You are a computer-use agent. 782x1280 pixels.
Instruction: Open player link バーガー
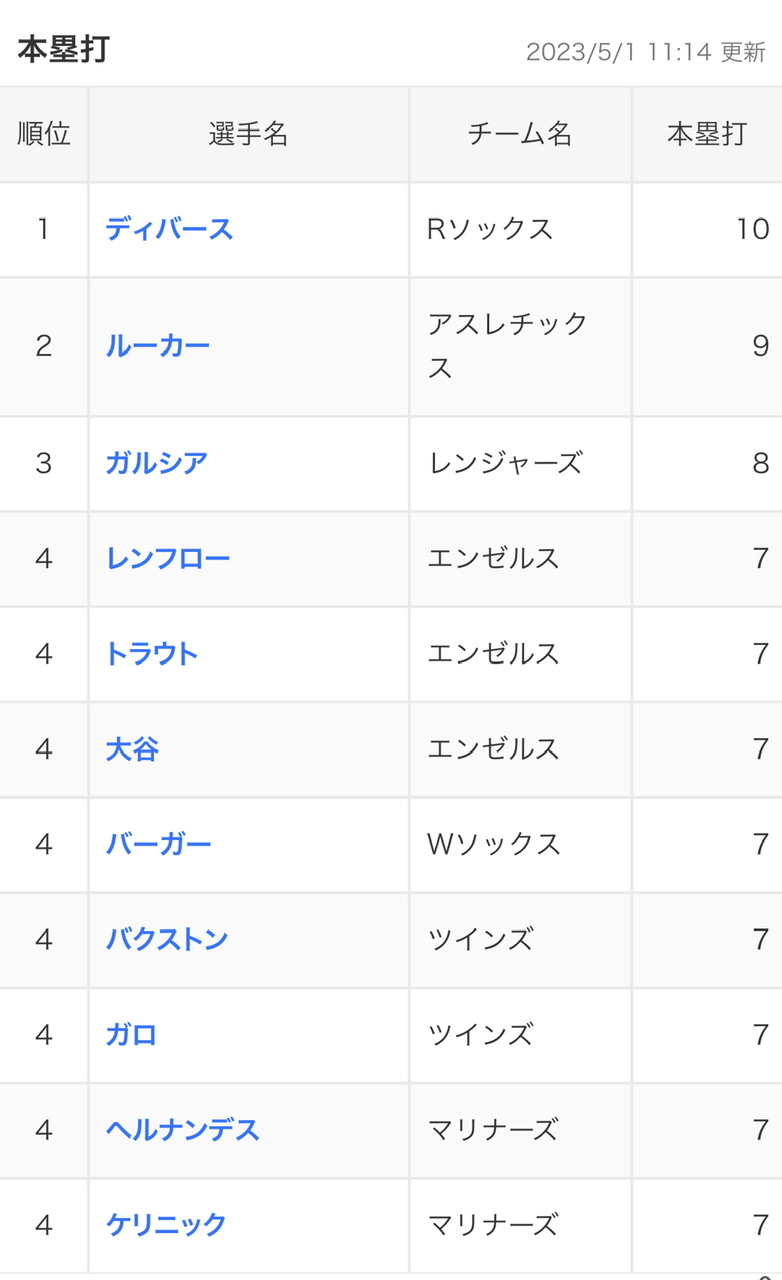pos(159,844)
